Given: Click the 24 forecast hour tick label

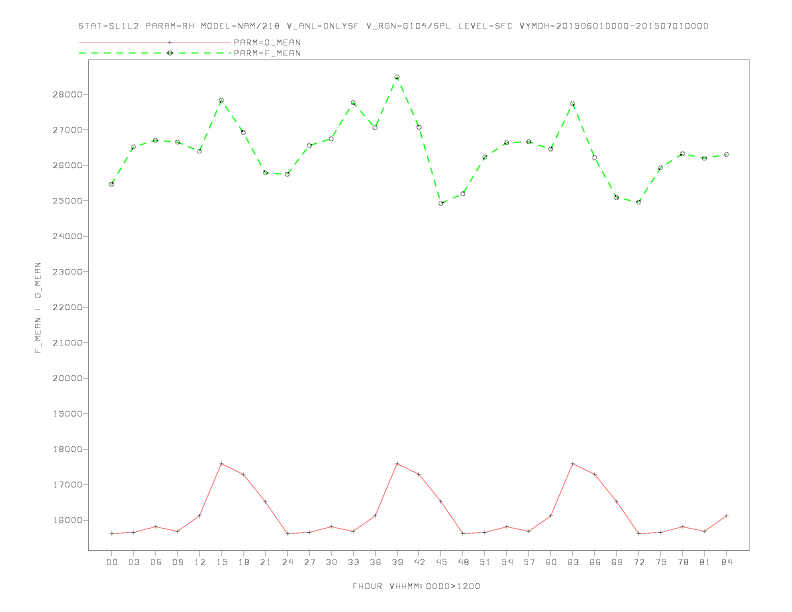Looking at the screenshot, I should point(287,562).
